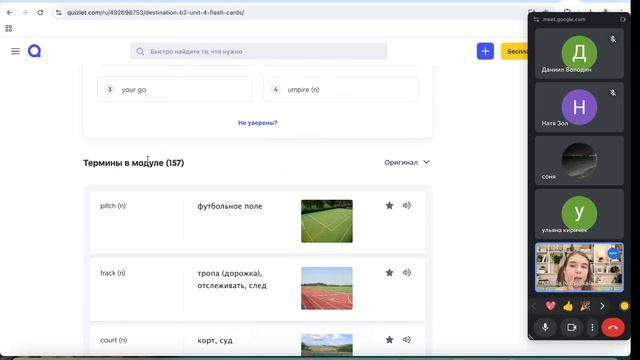Focus the Quizlet search field
The height and width of the screenshot is (360, 640).
point(259,51)
